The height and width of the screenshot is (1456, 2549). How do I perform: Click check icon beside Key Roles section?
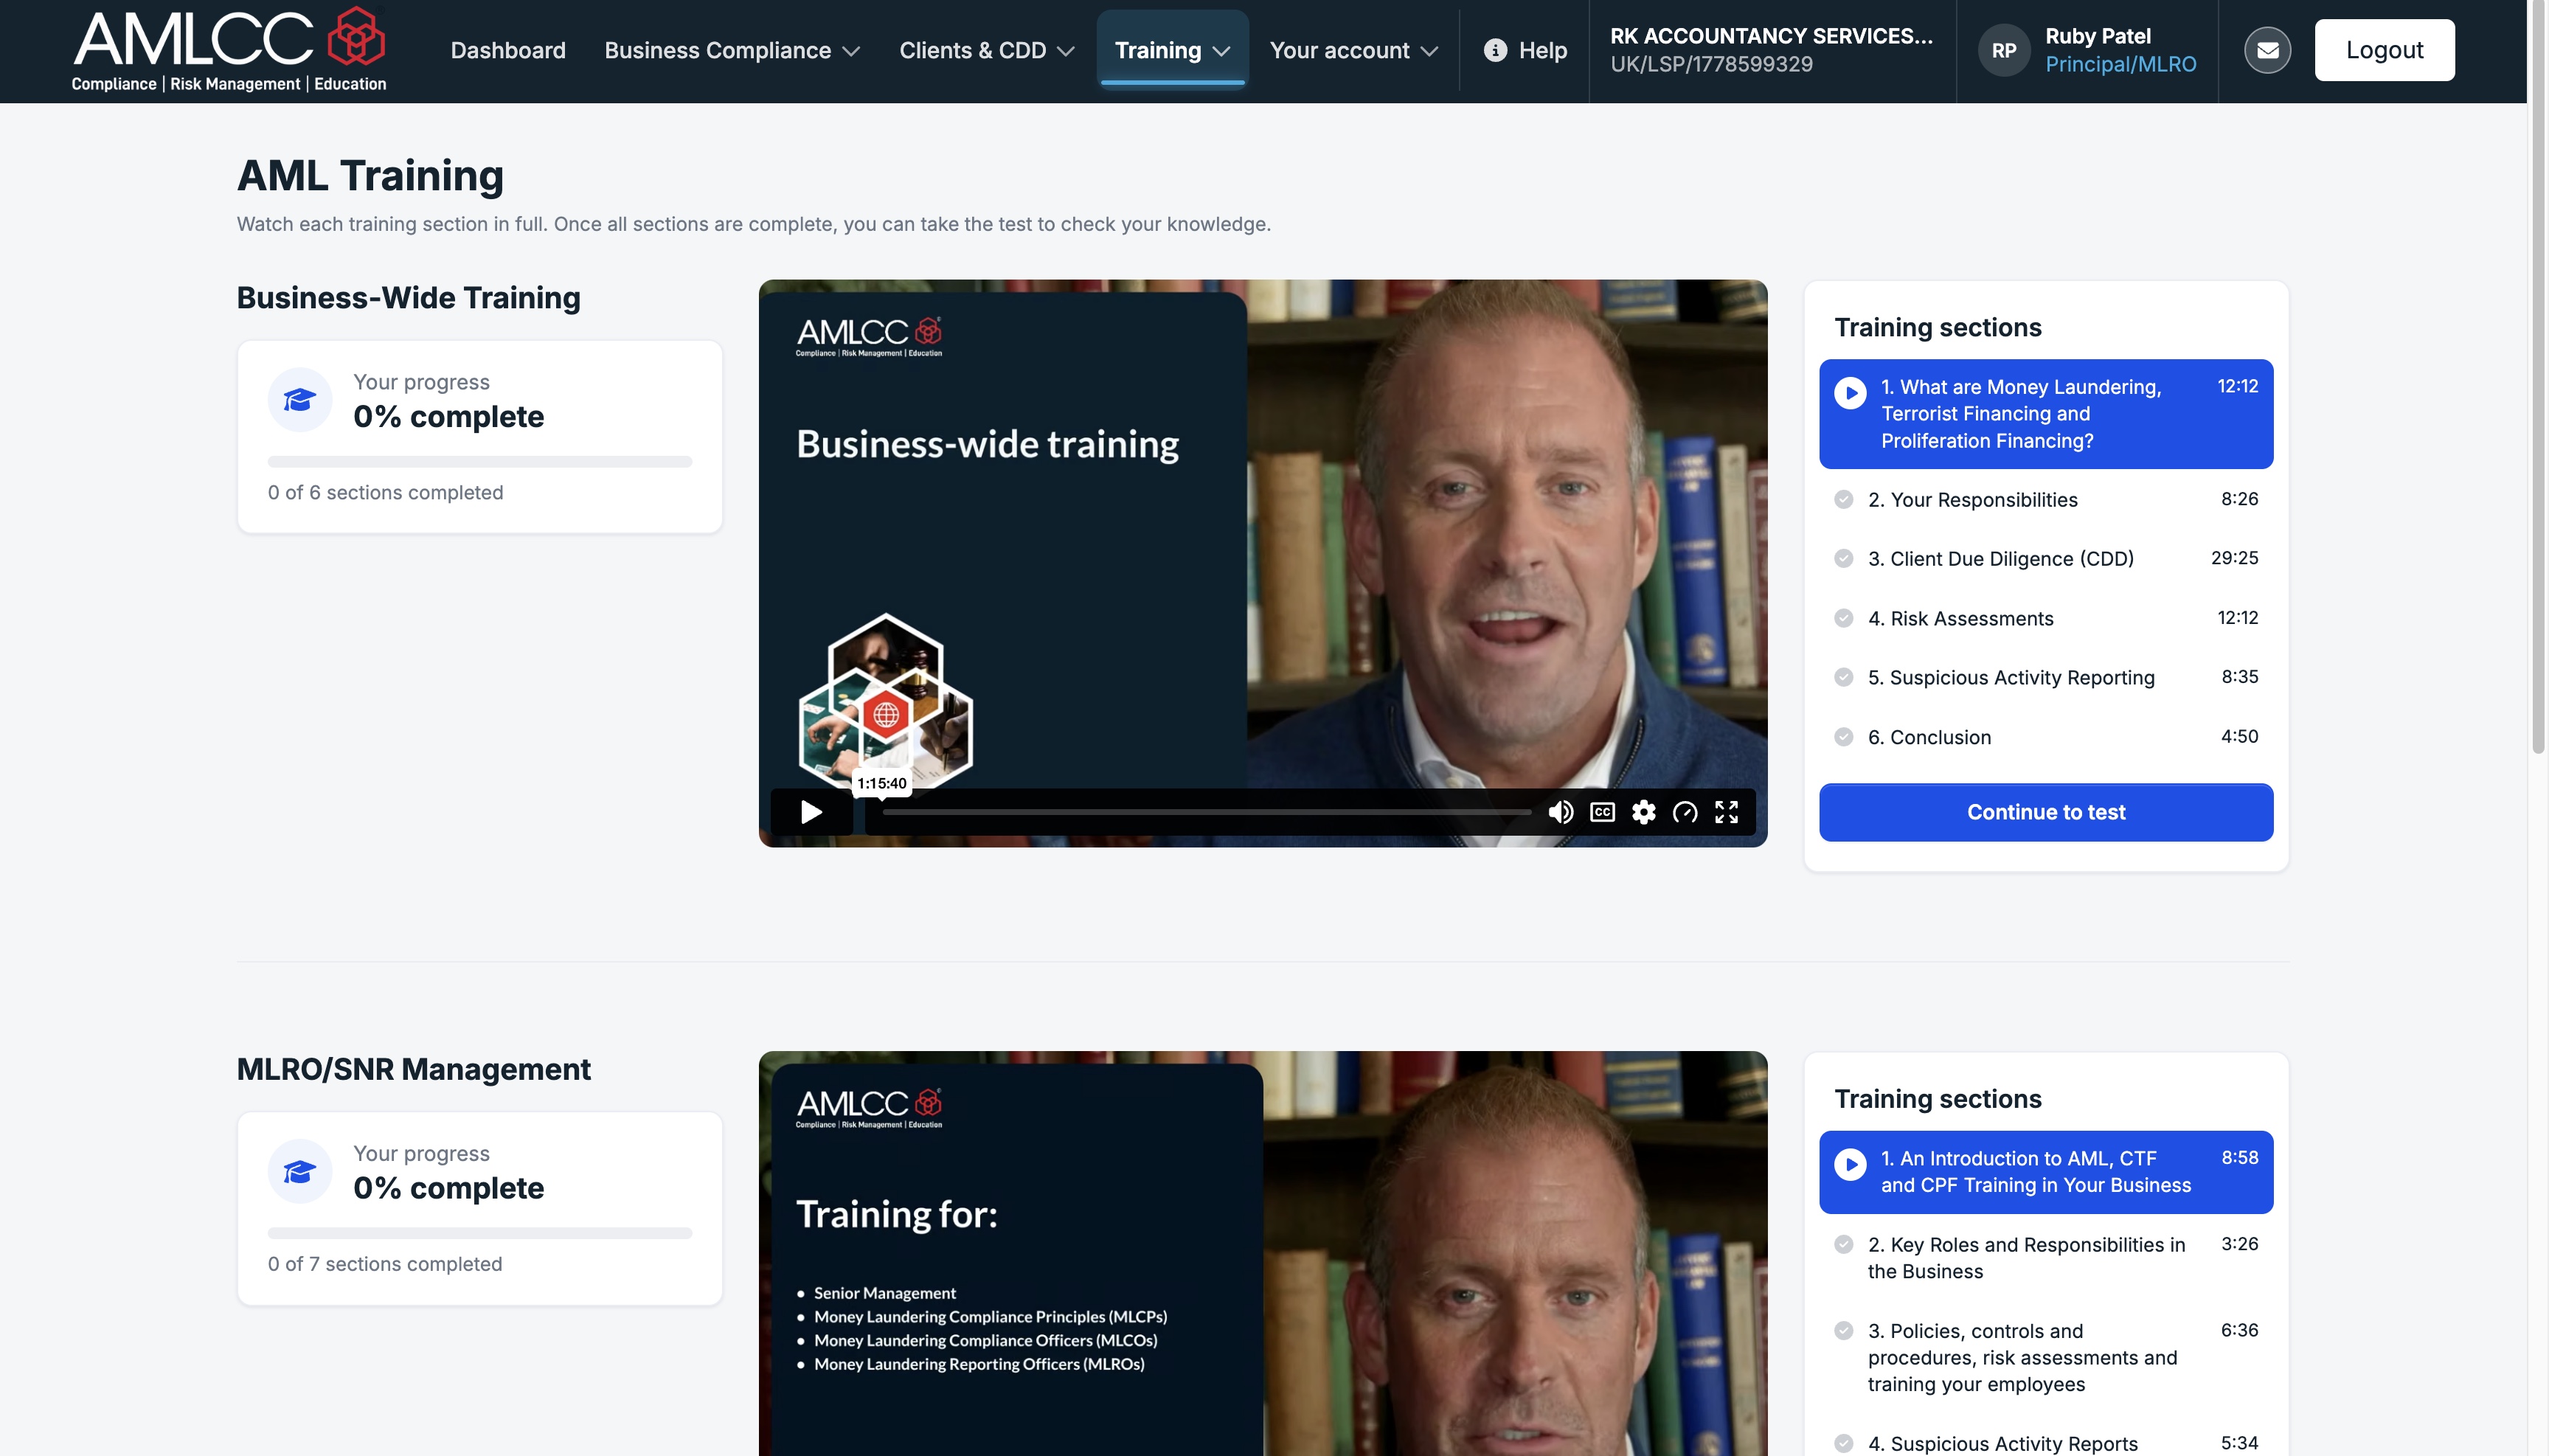coord(1843,1244)
